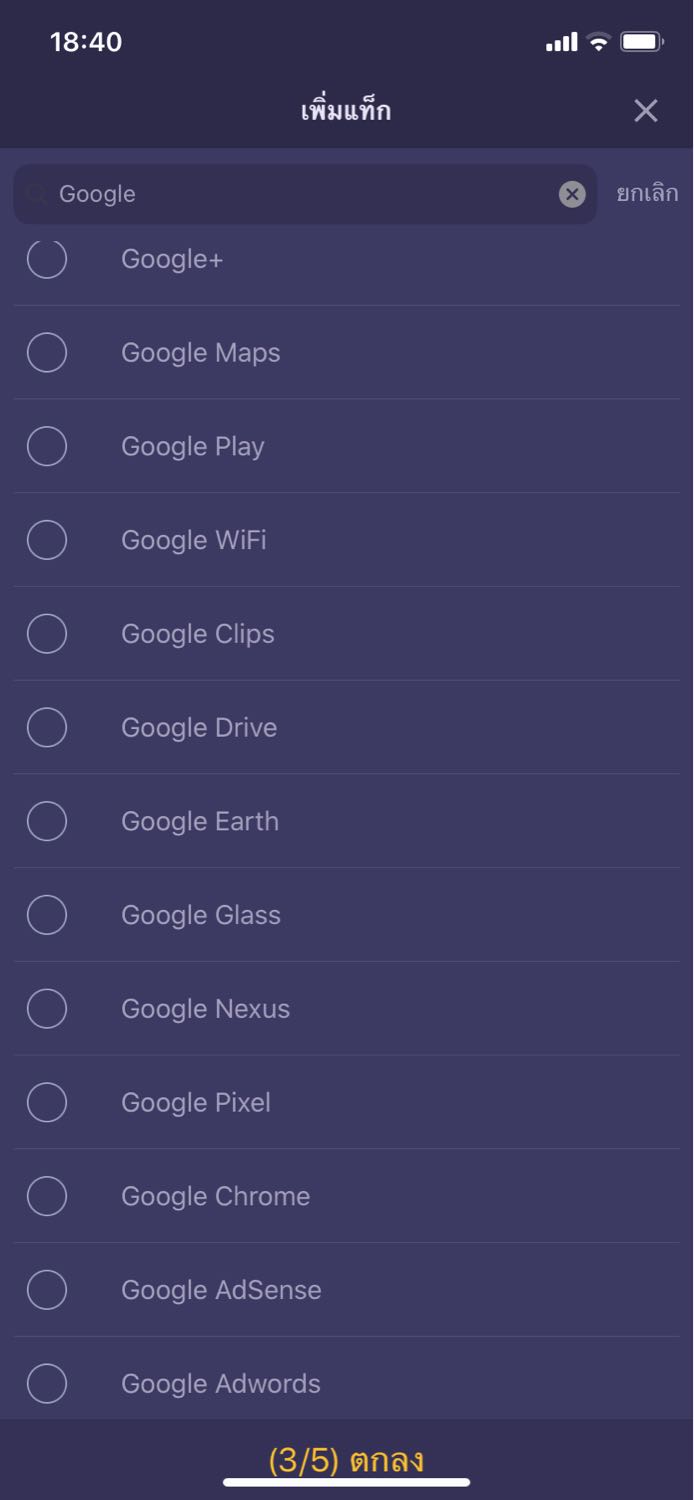Tap the Google Adwords tag row
The height and width of the screenshot is (1500, 694).
click(221, 1384)
